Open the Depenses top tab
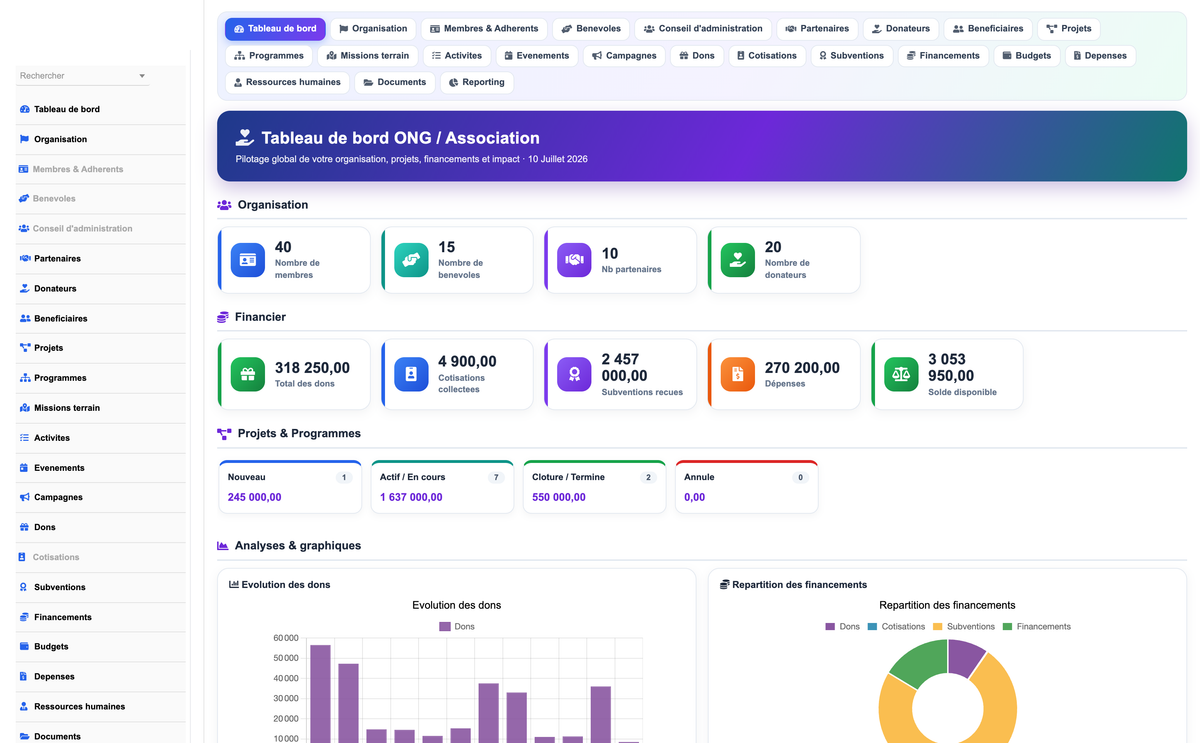The width and height of the screenshot is (1200, 743). [x=1100, y=56]
